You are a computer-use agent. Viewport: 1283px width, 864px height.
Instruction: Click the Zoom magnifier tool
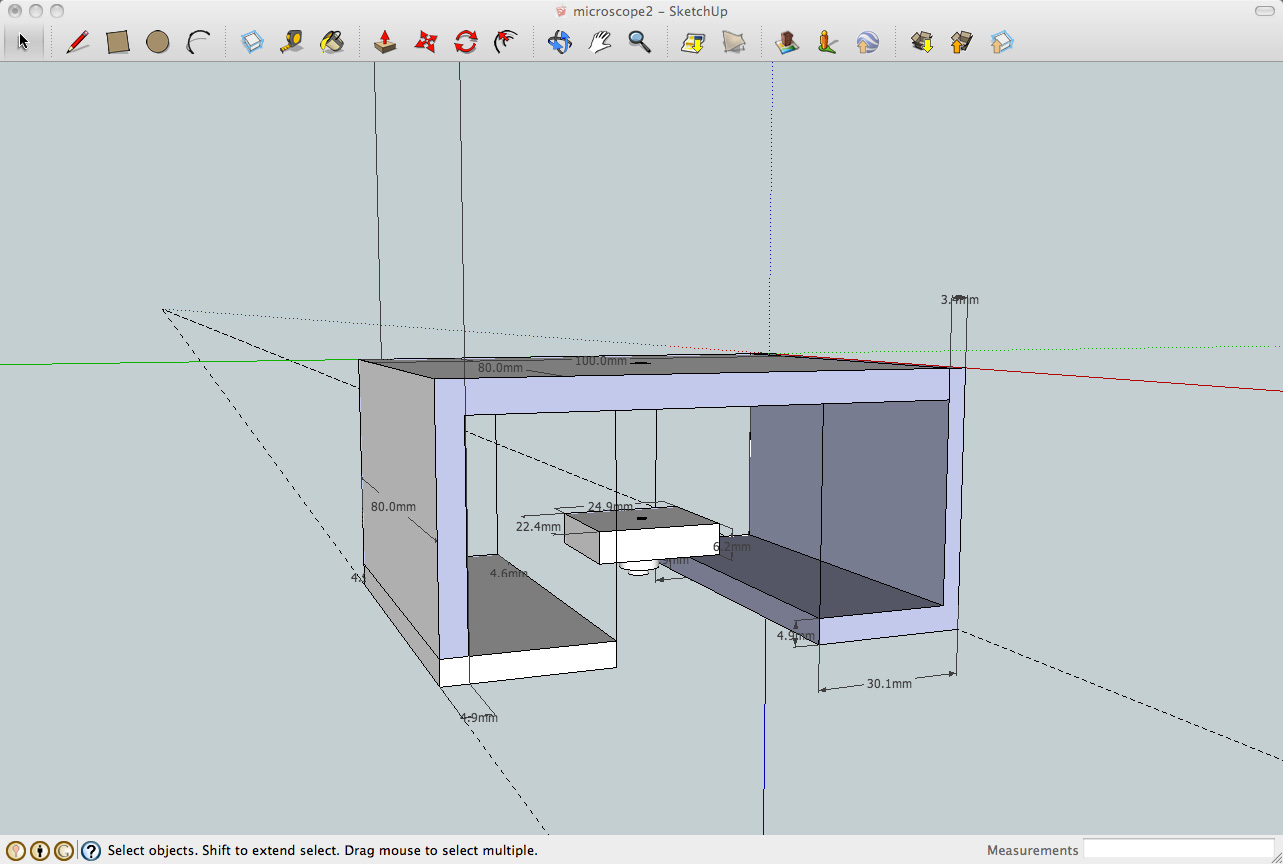pyautogui.click(x=639, y=42)
